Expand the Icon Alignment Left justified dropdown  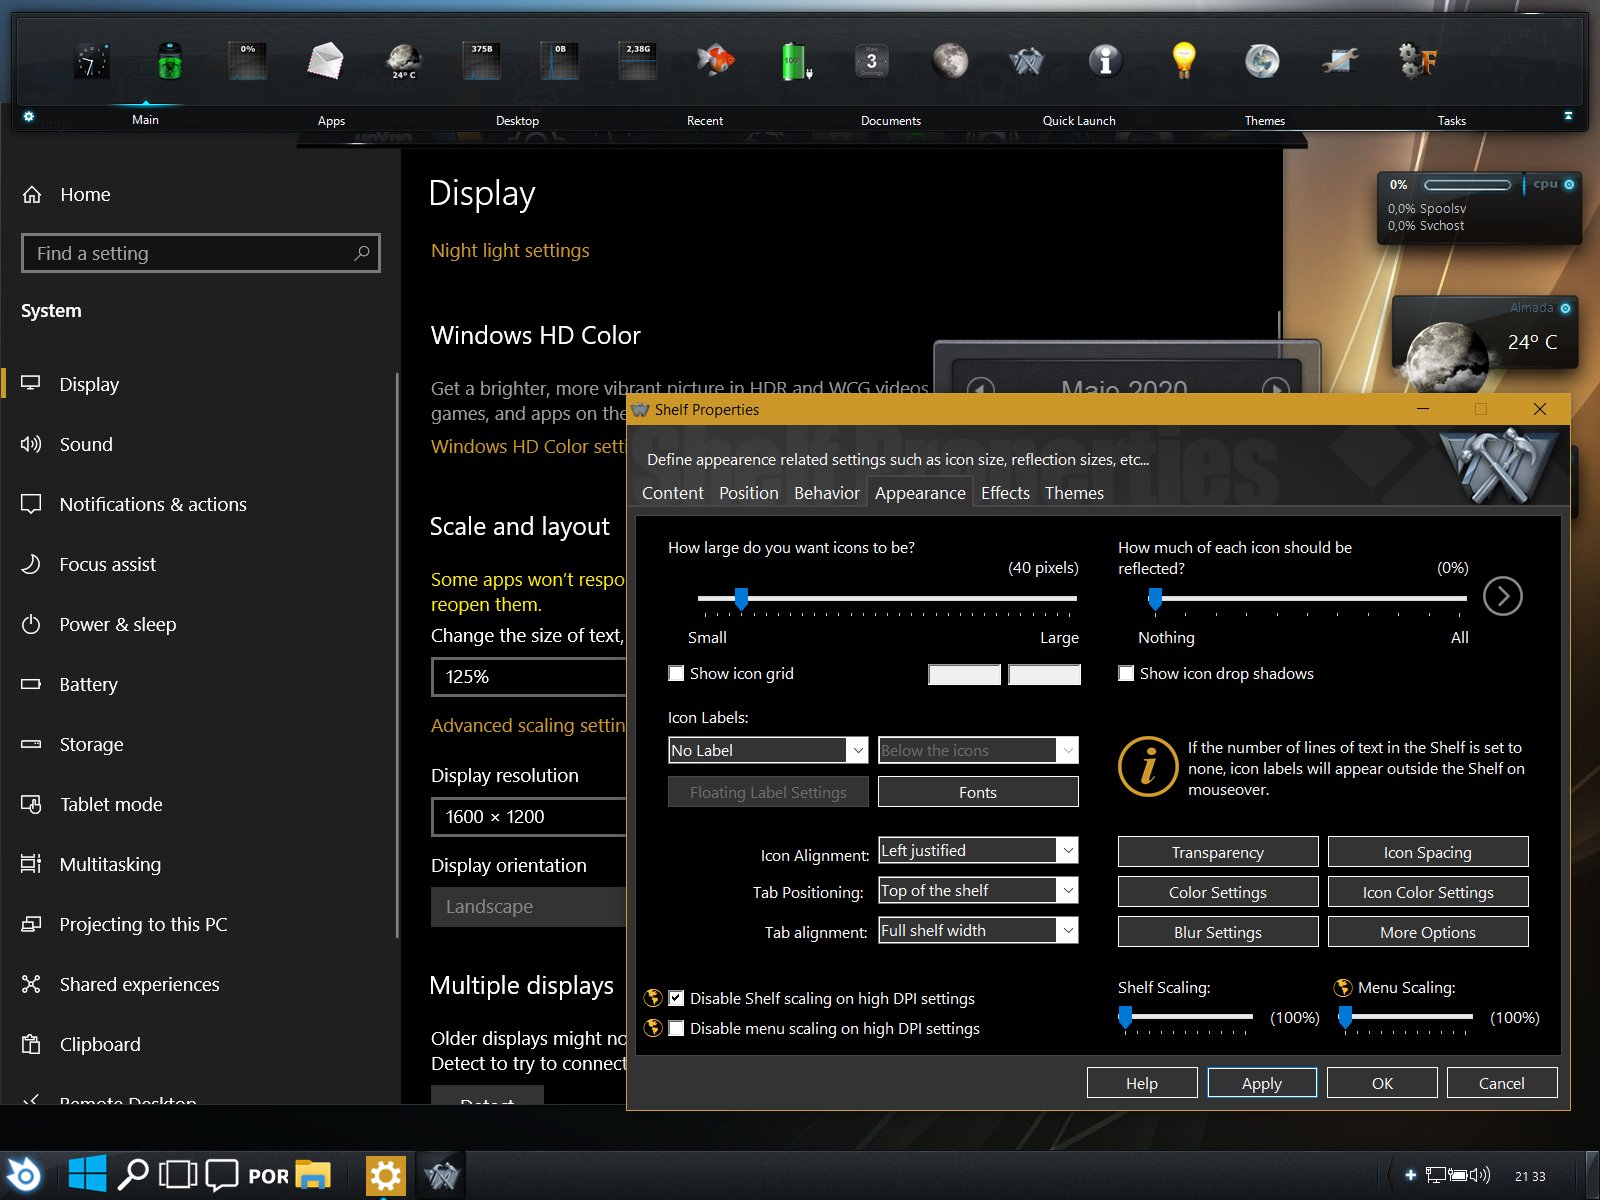click(977, 851)
